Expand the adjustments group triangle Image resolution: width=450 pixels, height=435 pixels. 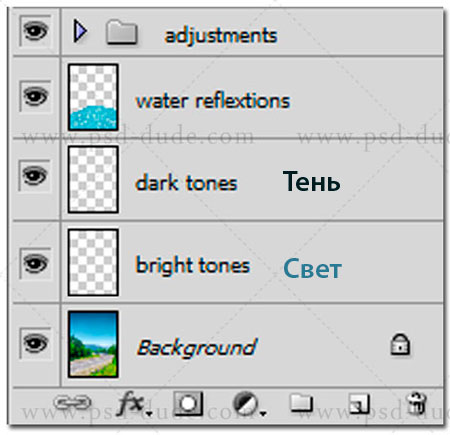(80, 31)
